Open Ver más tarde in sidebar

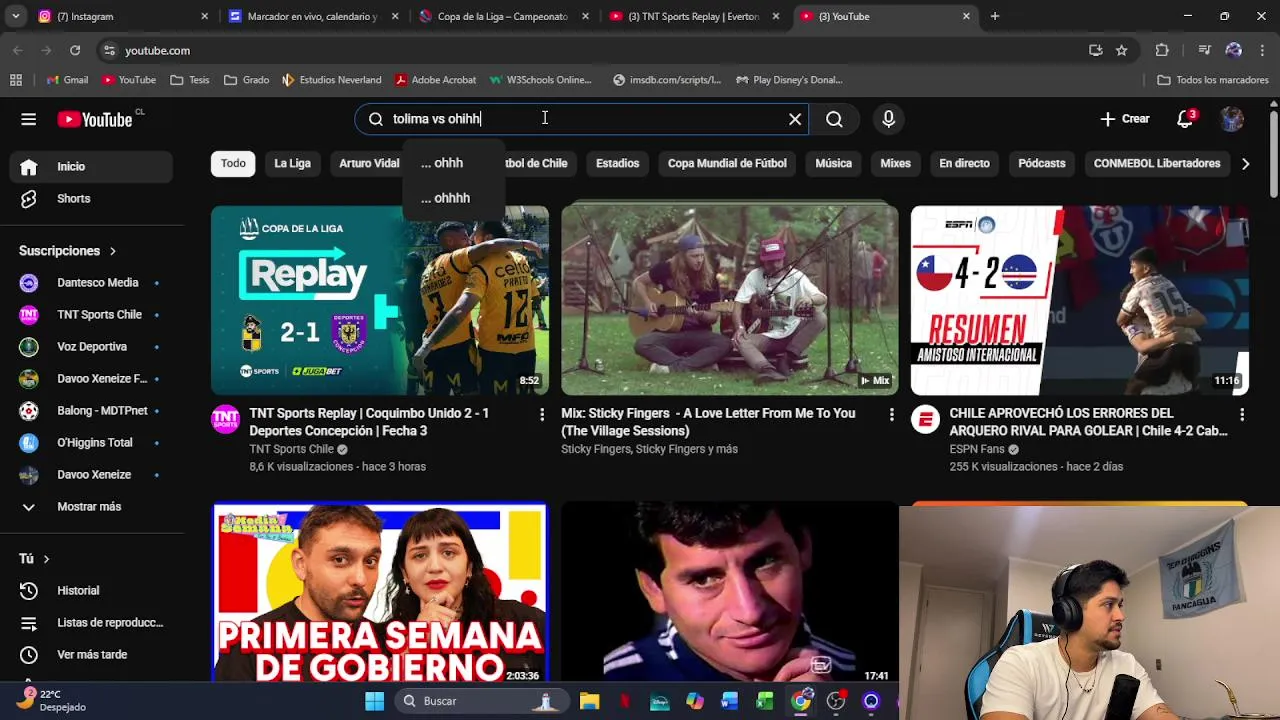click(x=91, y=655)
